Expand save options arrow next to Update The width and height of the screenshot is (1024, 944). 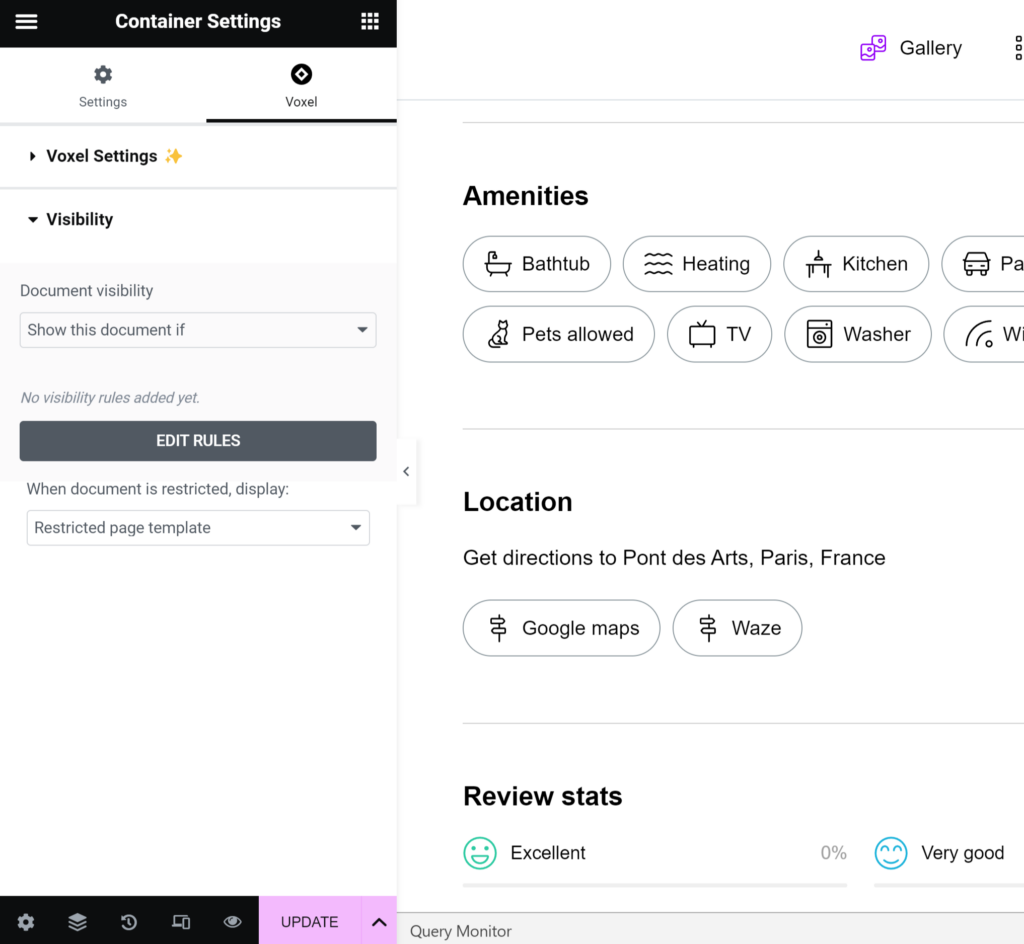[x=379, y=922]
